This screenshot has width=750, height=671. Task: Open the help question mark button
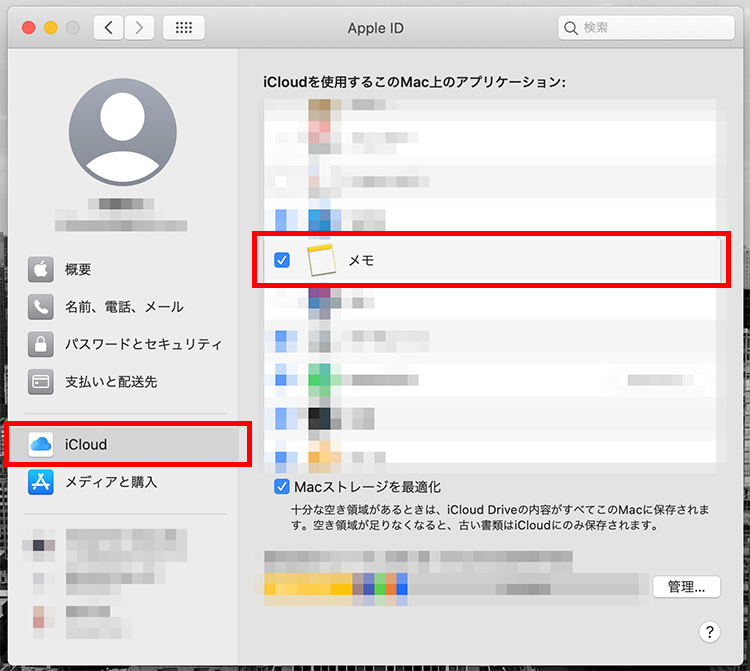coord(709,632)
